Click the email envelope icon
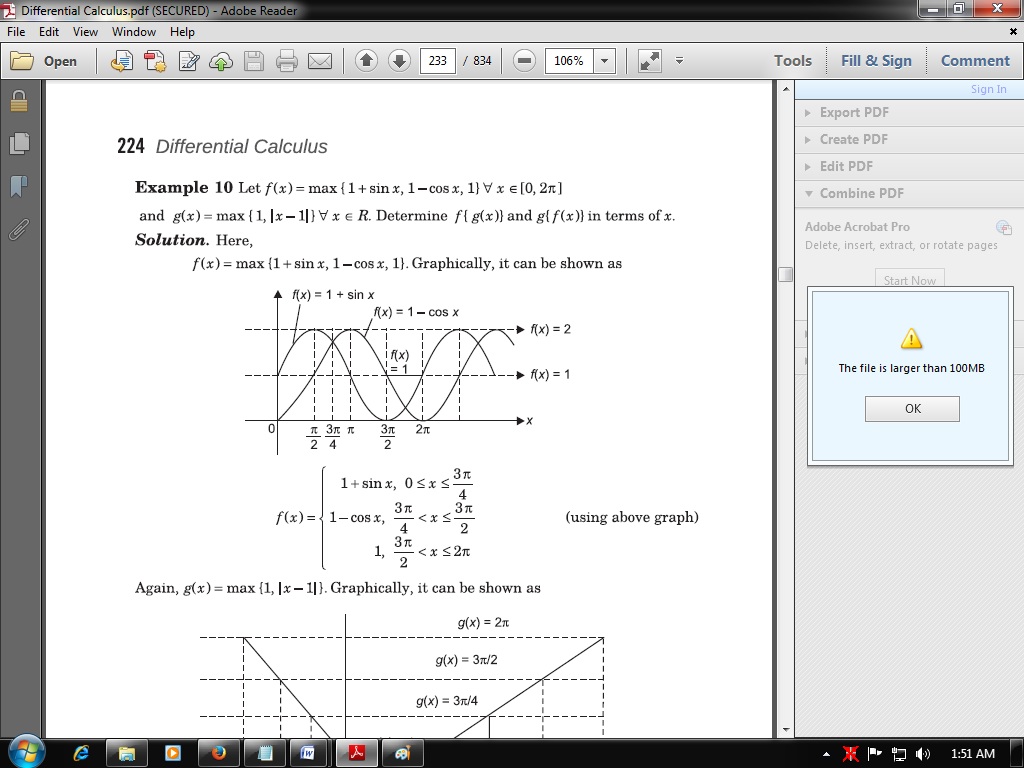This screenshot has height=768, width=1024. coord(320,61)
